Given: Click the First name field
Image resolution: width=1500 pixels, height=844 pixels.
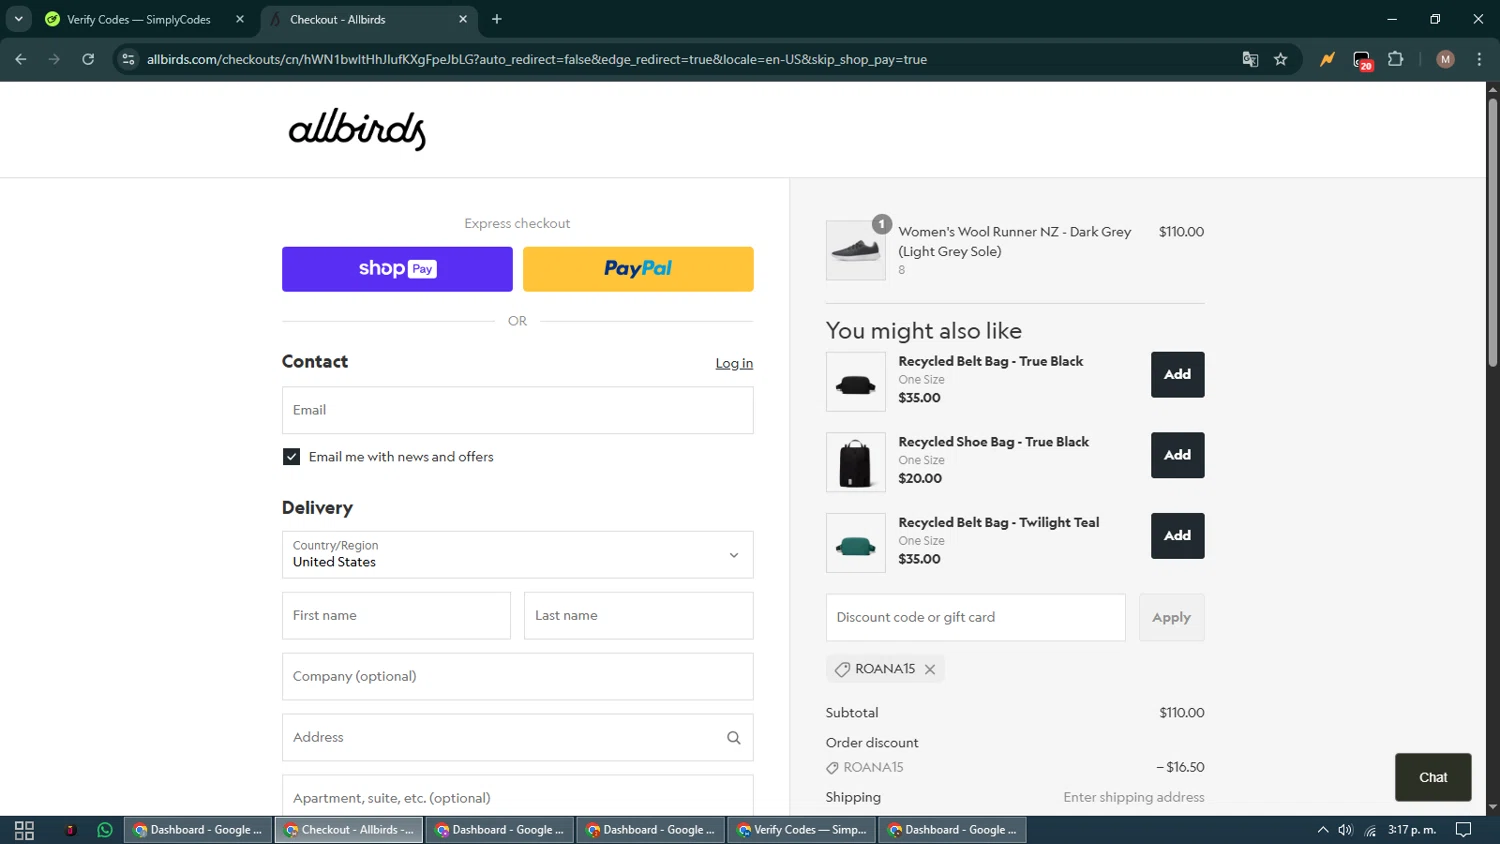Looking at the screenshot, I should pos(396,616).
